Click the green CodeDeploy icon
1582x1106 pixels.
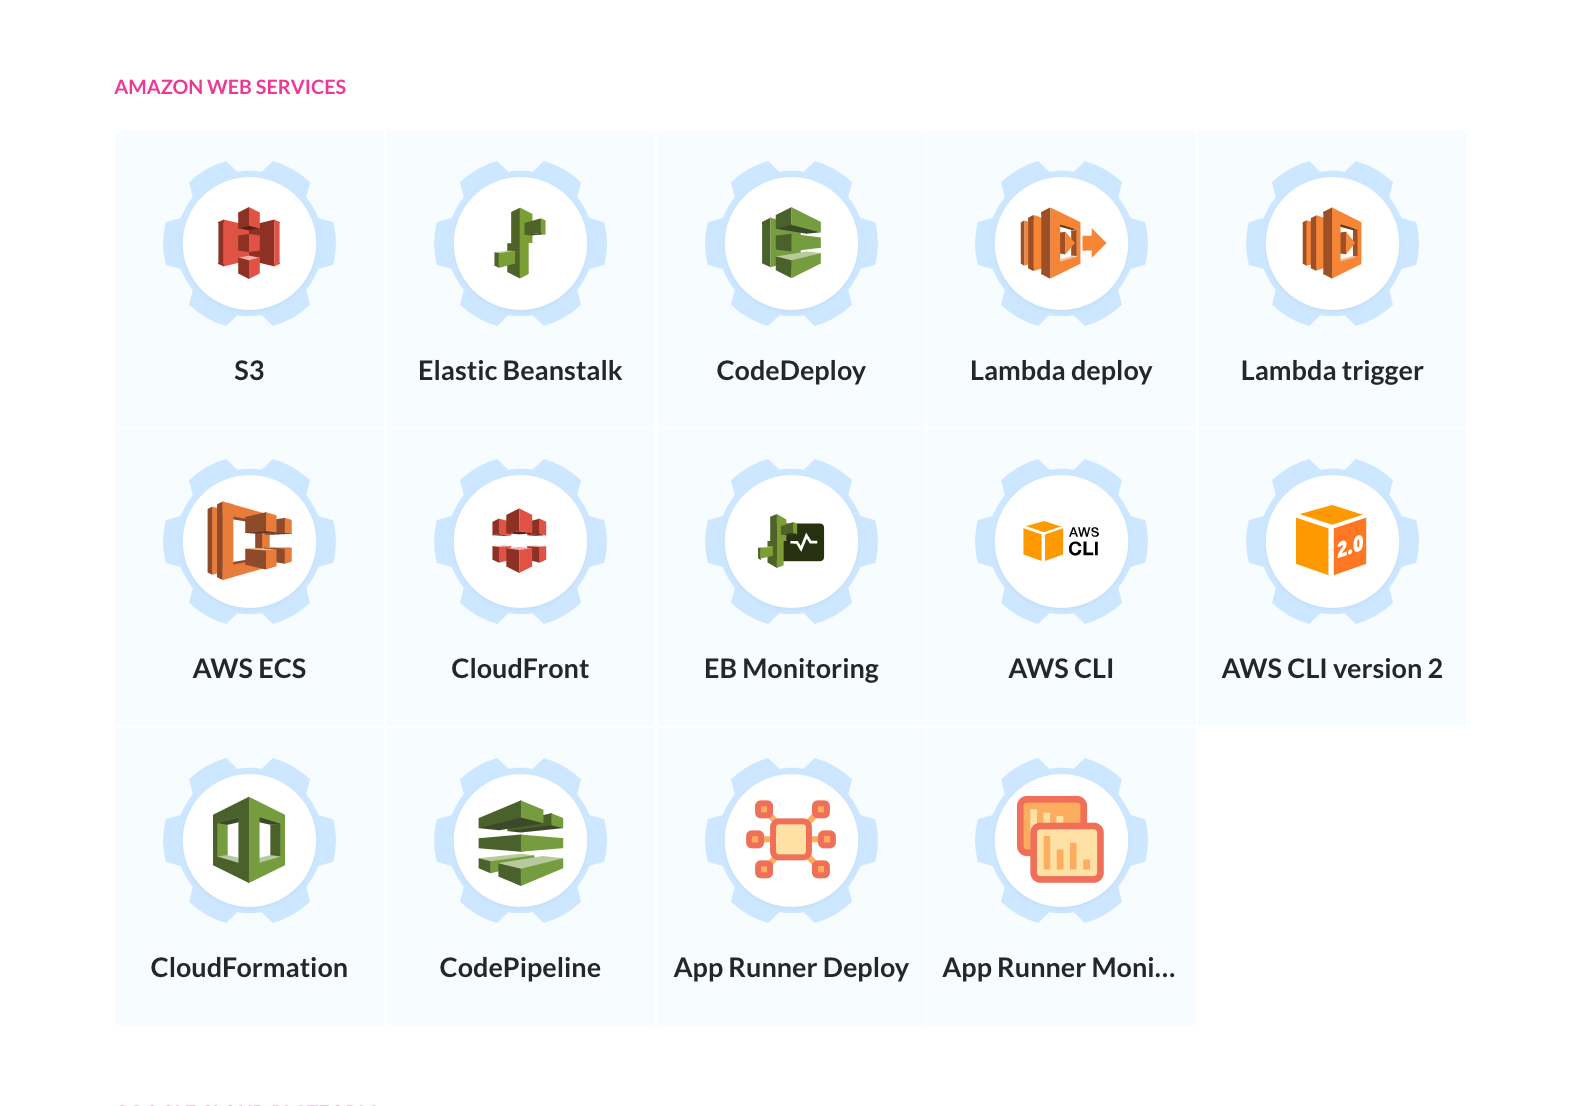pos(791,243)
